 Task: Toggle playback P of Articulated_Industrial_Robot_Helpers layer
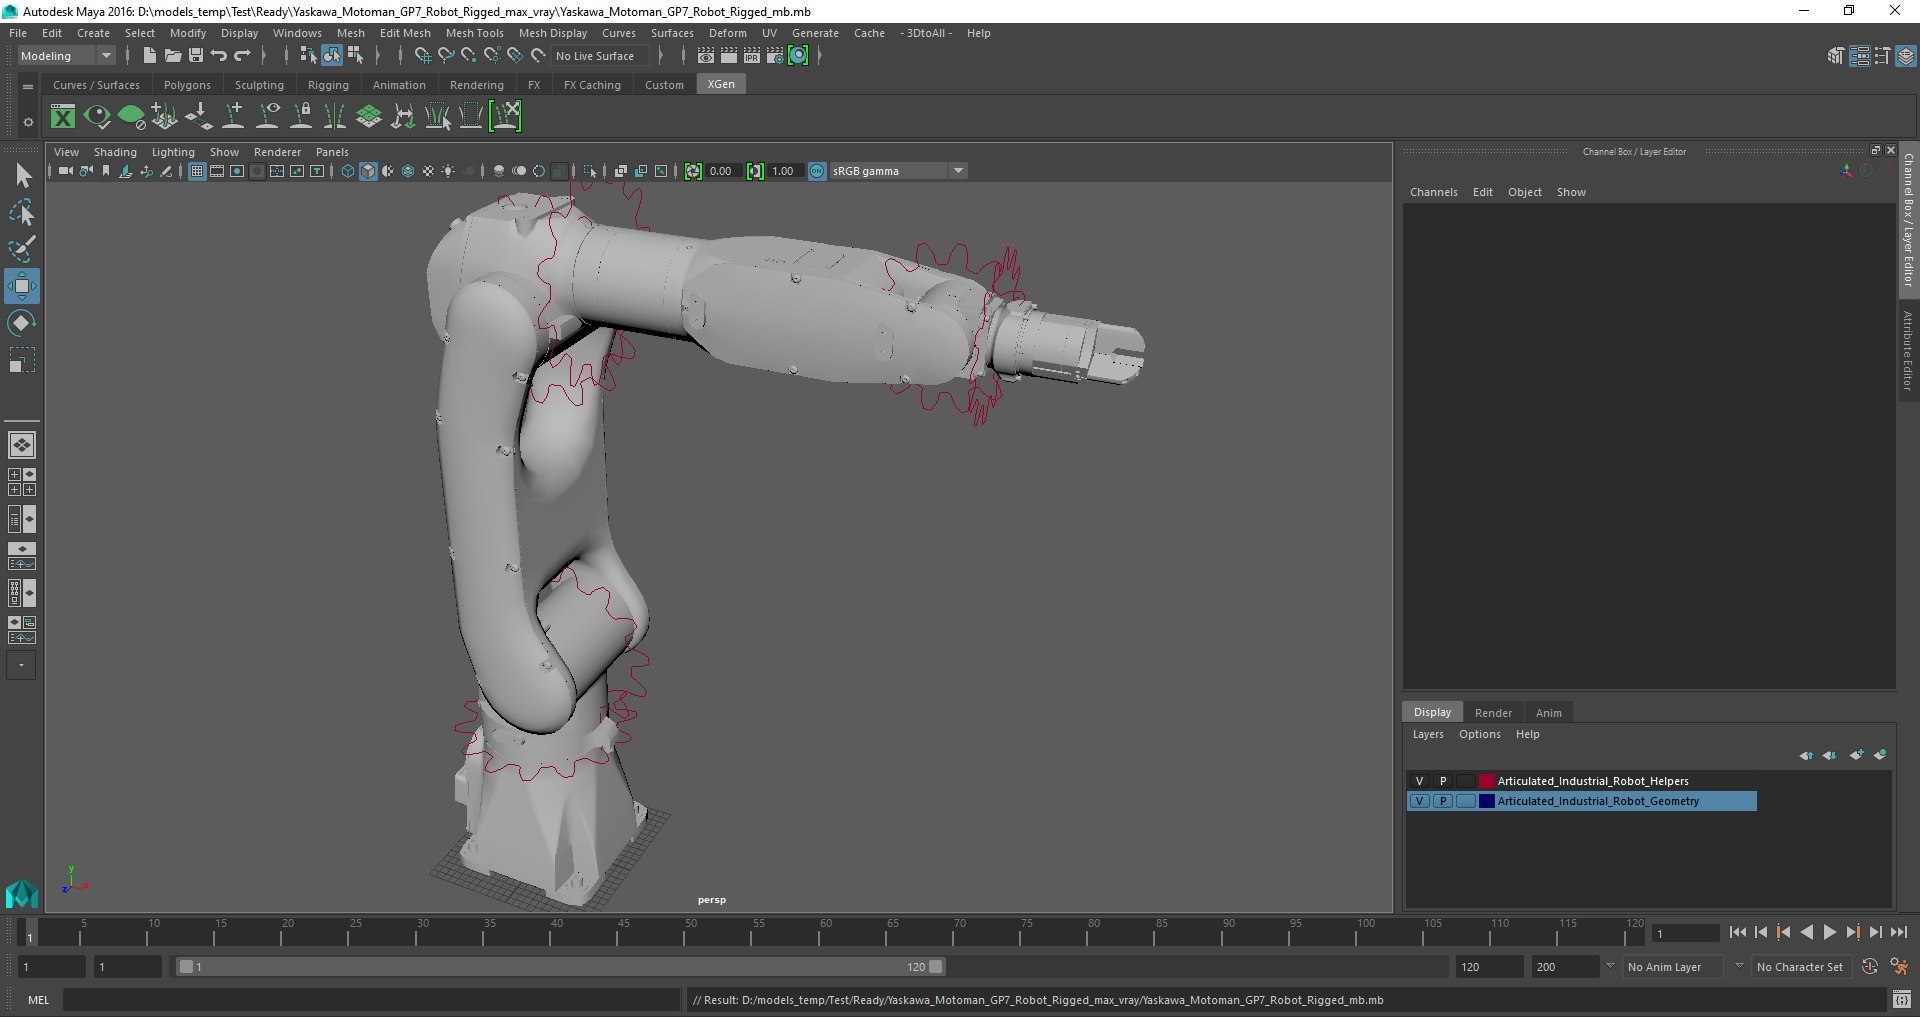(x=1442, y=781)
